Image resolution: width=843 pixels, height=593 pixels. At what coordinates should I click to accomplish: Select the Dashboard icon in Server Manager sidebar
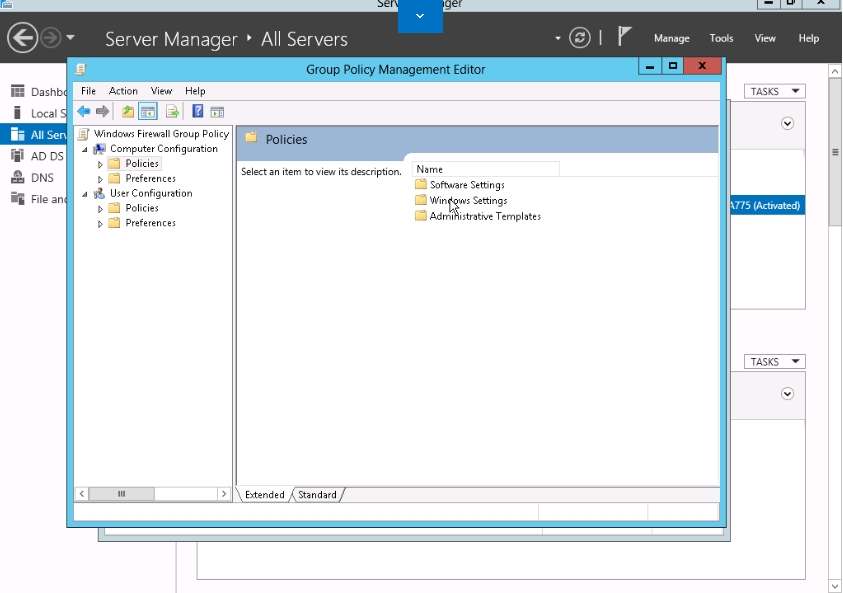18,91
